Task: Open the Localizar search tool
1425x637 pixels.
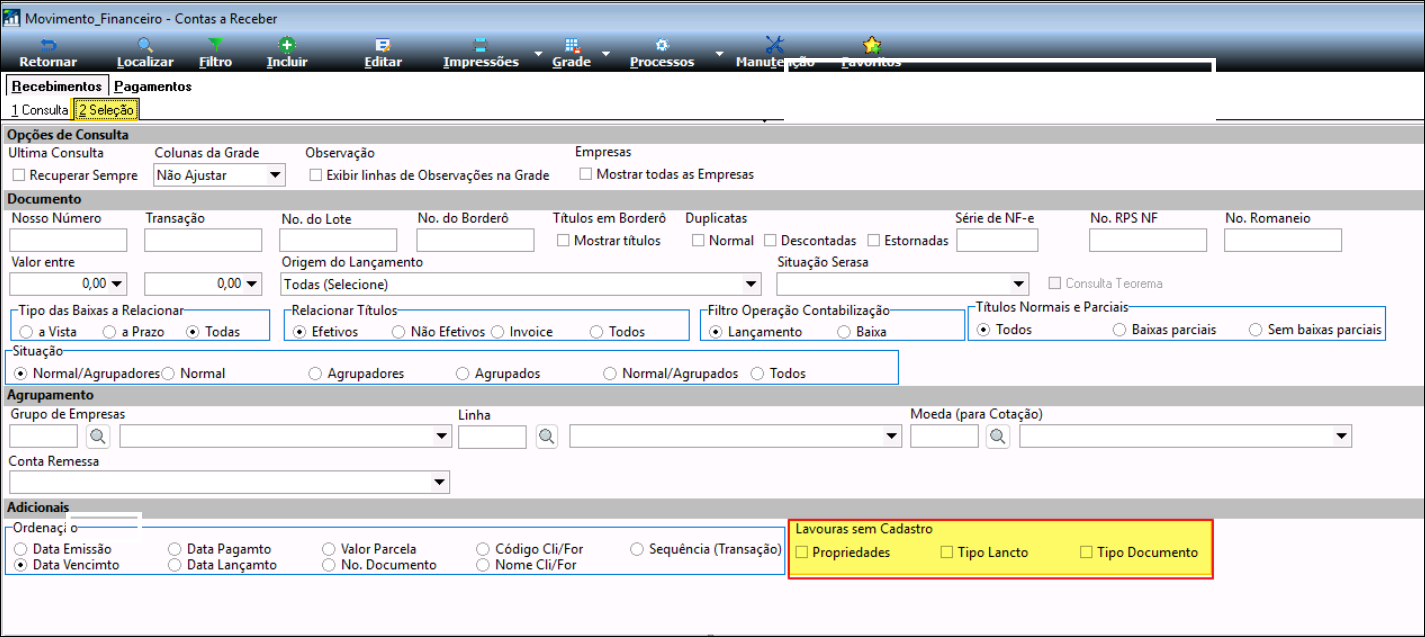Action: click(x=145, y=45)
